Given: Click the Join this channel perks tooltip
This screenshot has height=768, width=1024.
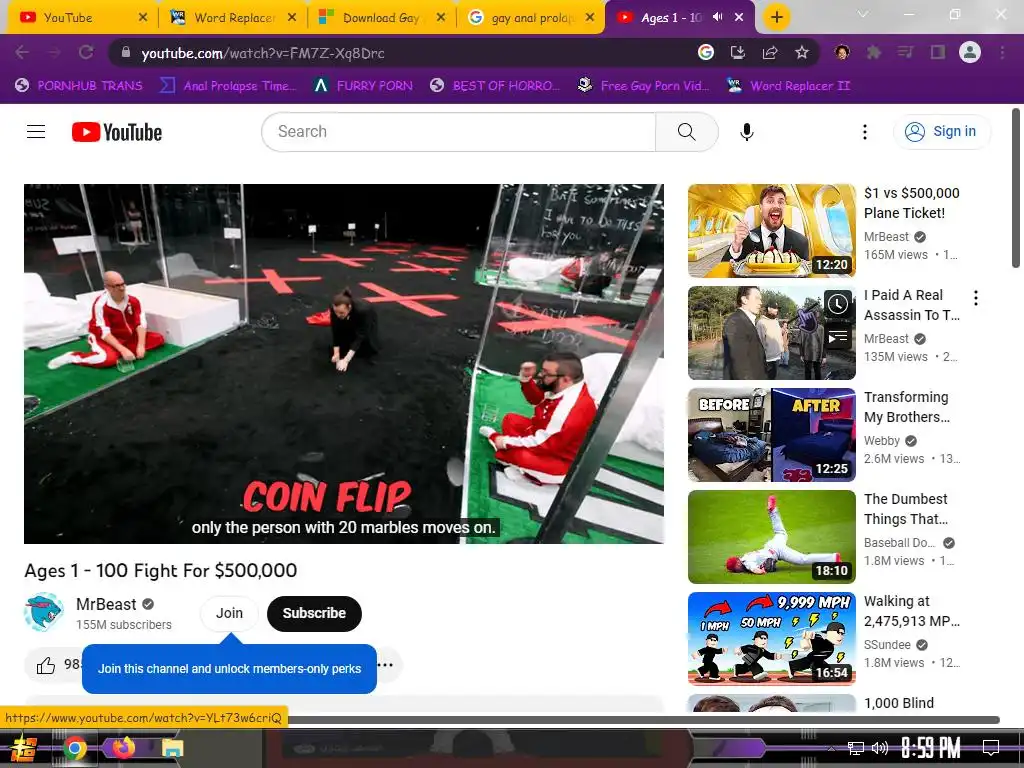Looking at the screenshot, I should 229,668.
